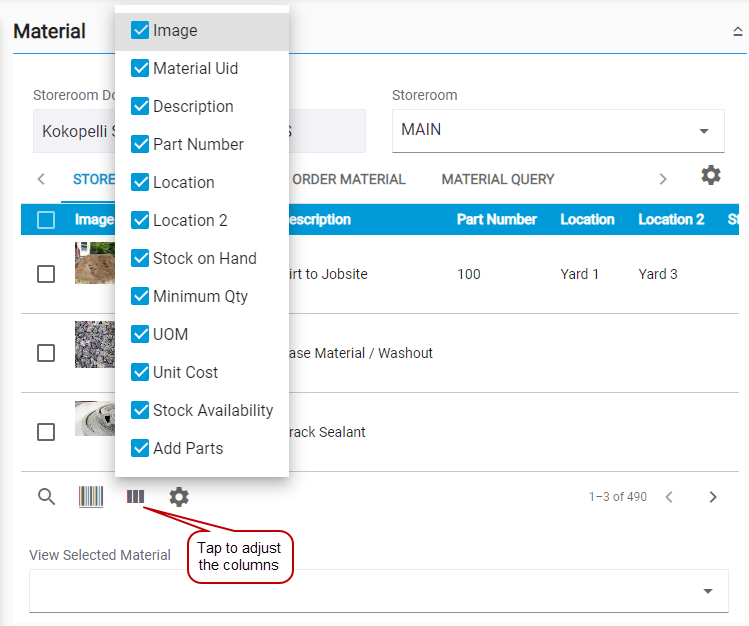The width and height of the screenshot is (749, 626).
Task: Click the adjust columns icon
Action: (x=135, y=497)
